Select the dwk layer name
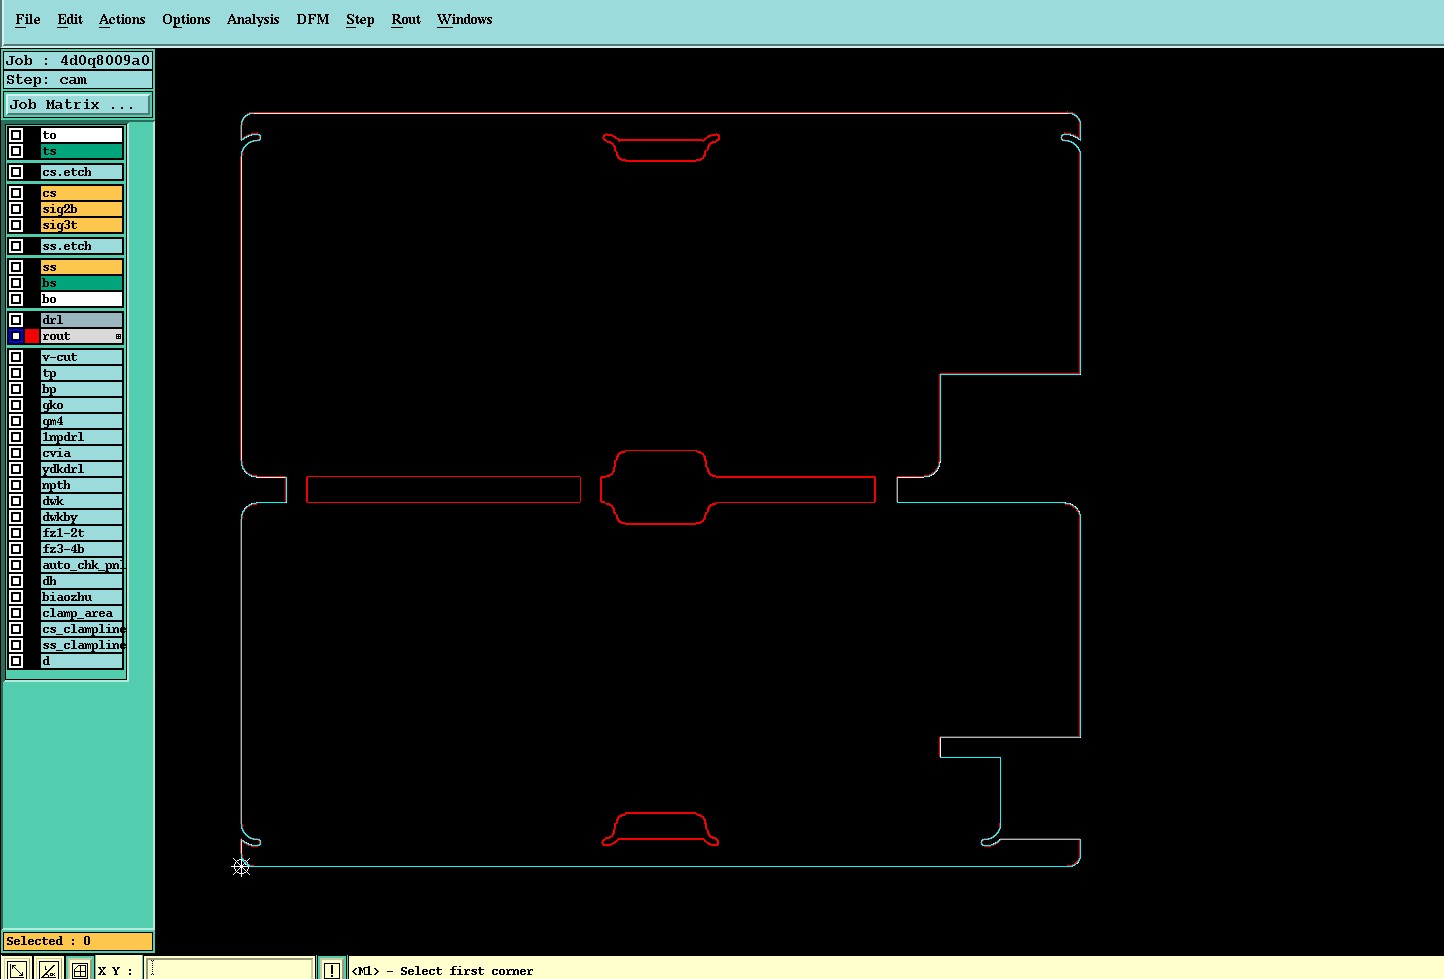Image resolution: width=1444 pixels, height=979 pixels. [81, 501]
